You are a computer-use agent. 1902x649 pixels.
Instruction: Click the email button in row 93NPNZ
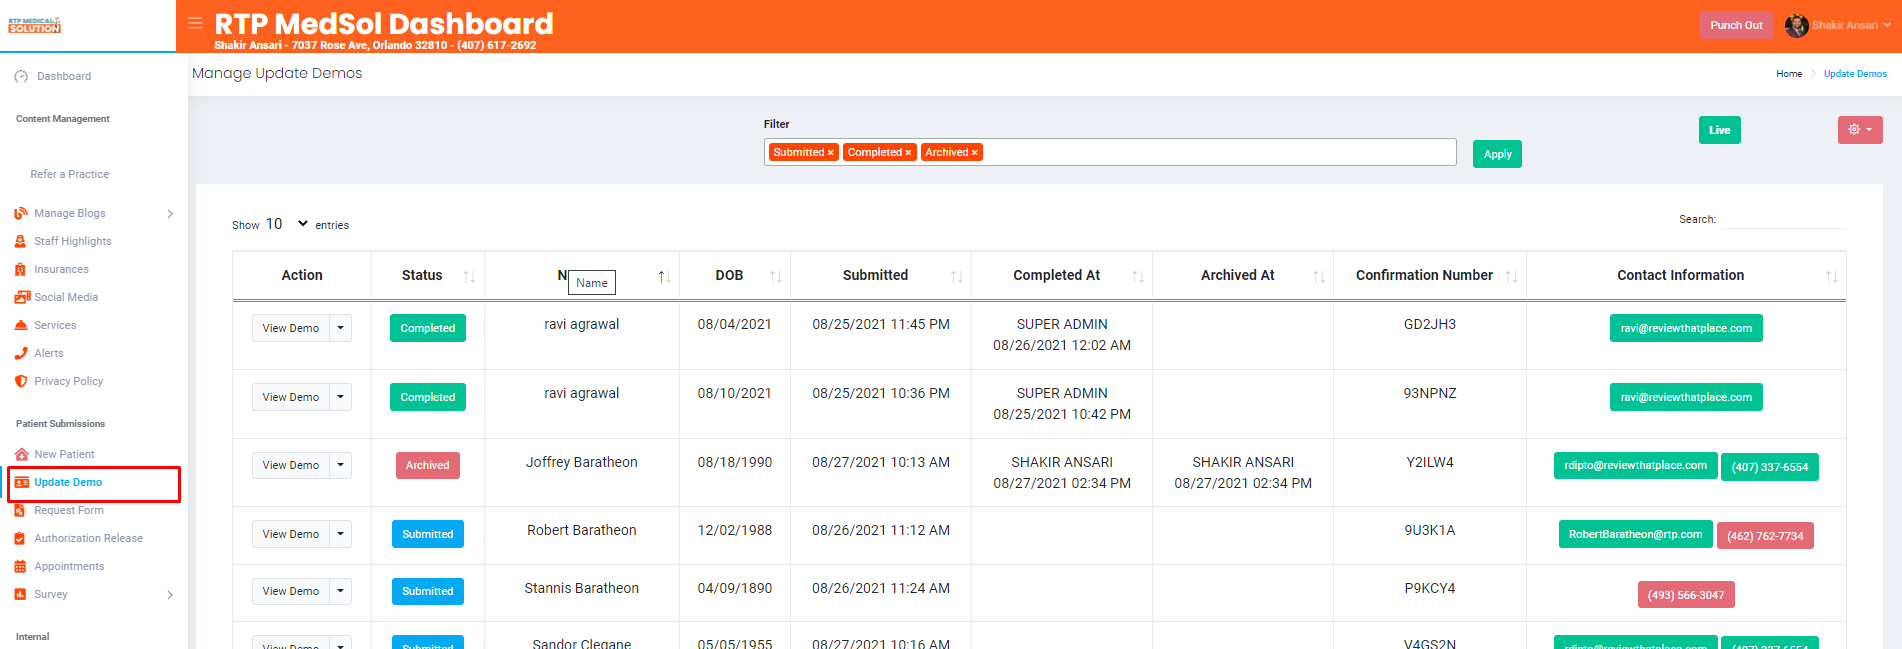pyautogui.click(x=1686, y=397)
